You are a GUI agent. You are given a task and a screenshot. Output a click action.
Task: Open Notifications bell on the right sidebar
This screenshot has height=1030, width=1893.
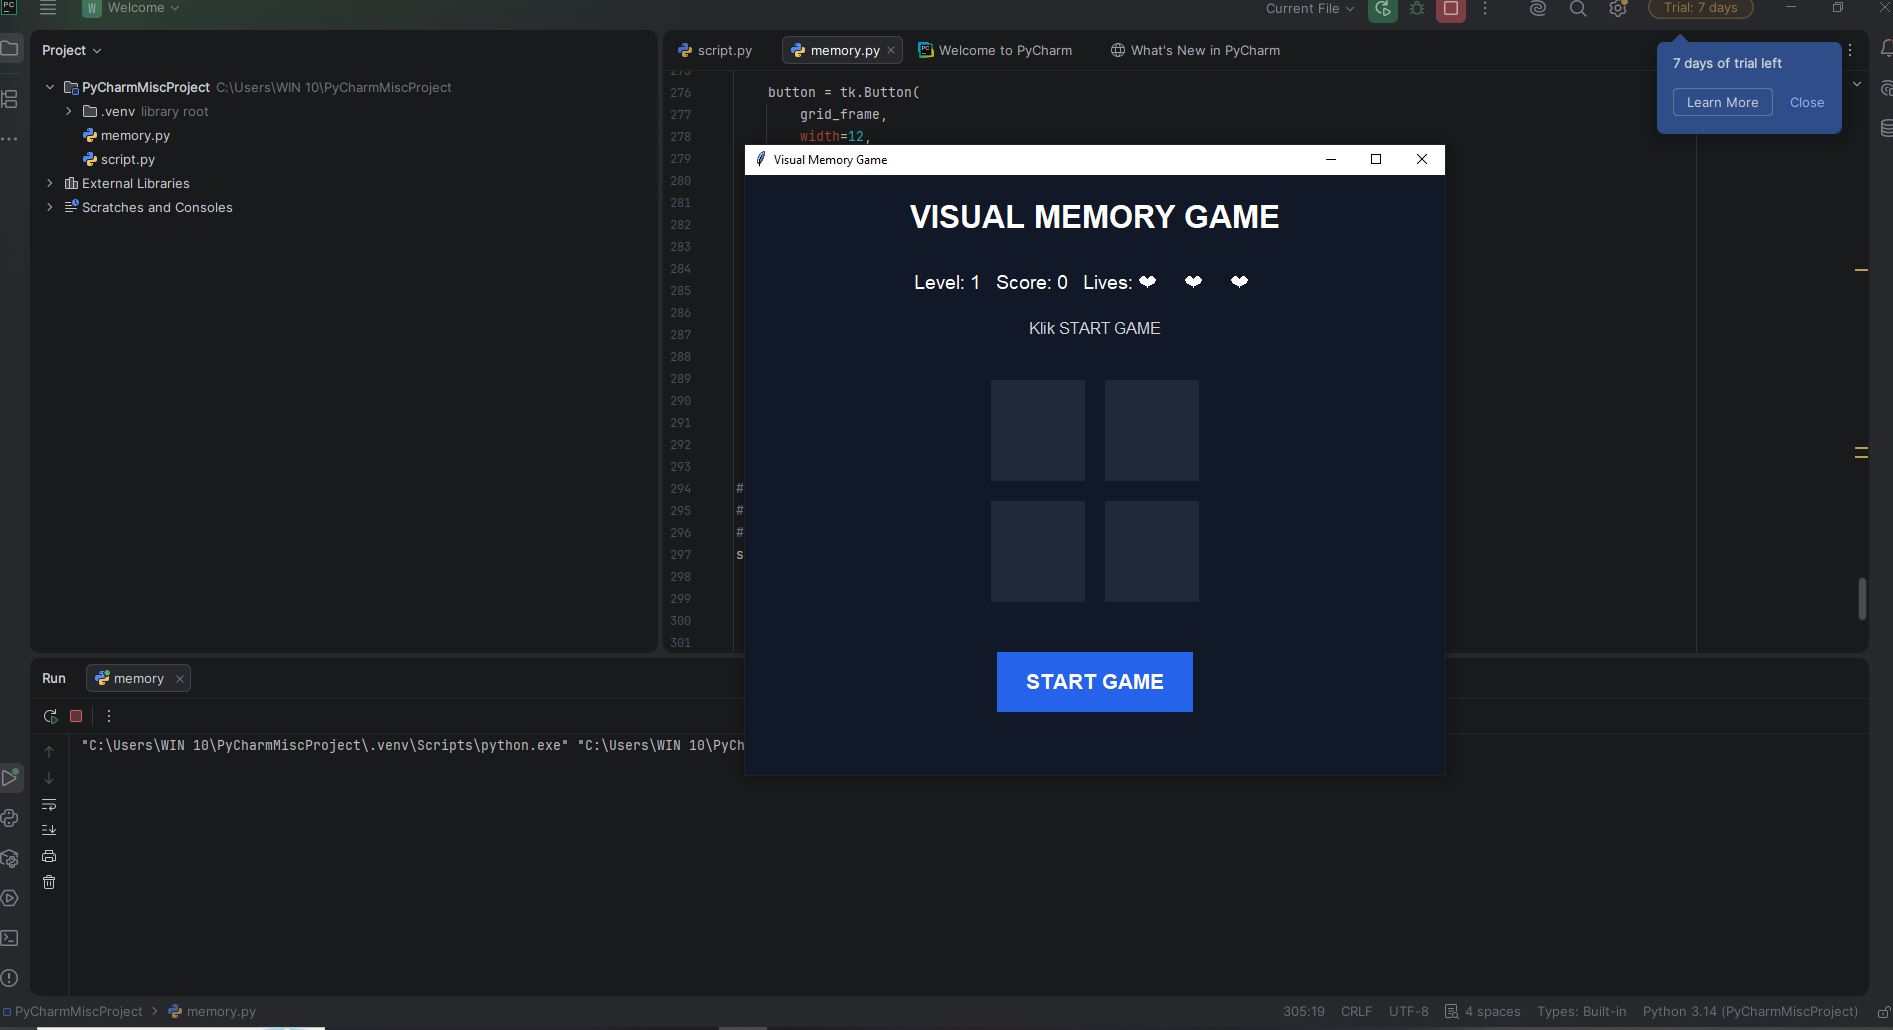click(x=1885, y=48)
